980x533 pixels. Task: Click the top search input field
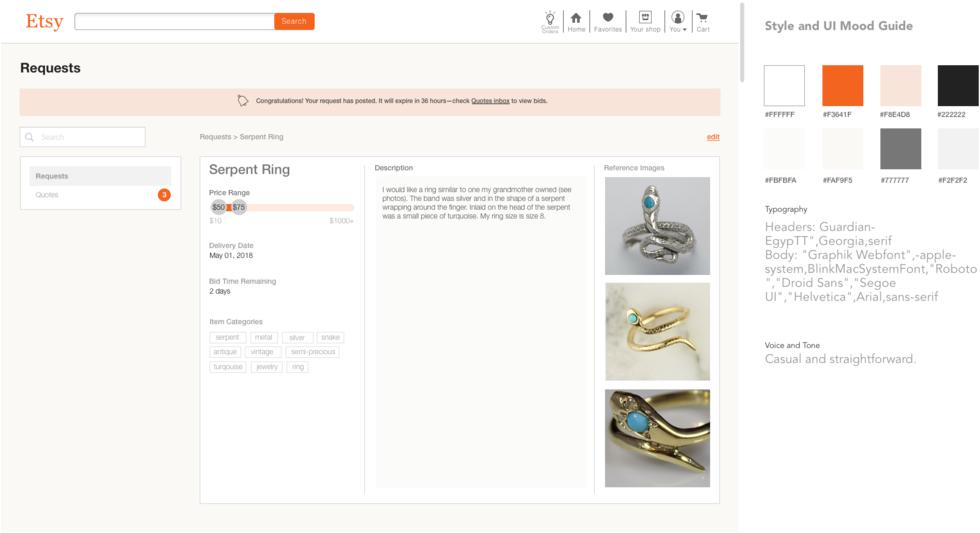[174, 21]
